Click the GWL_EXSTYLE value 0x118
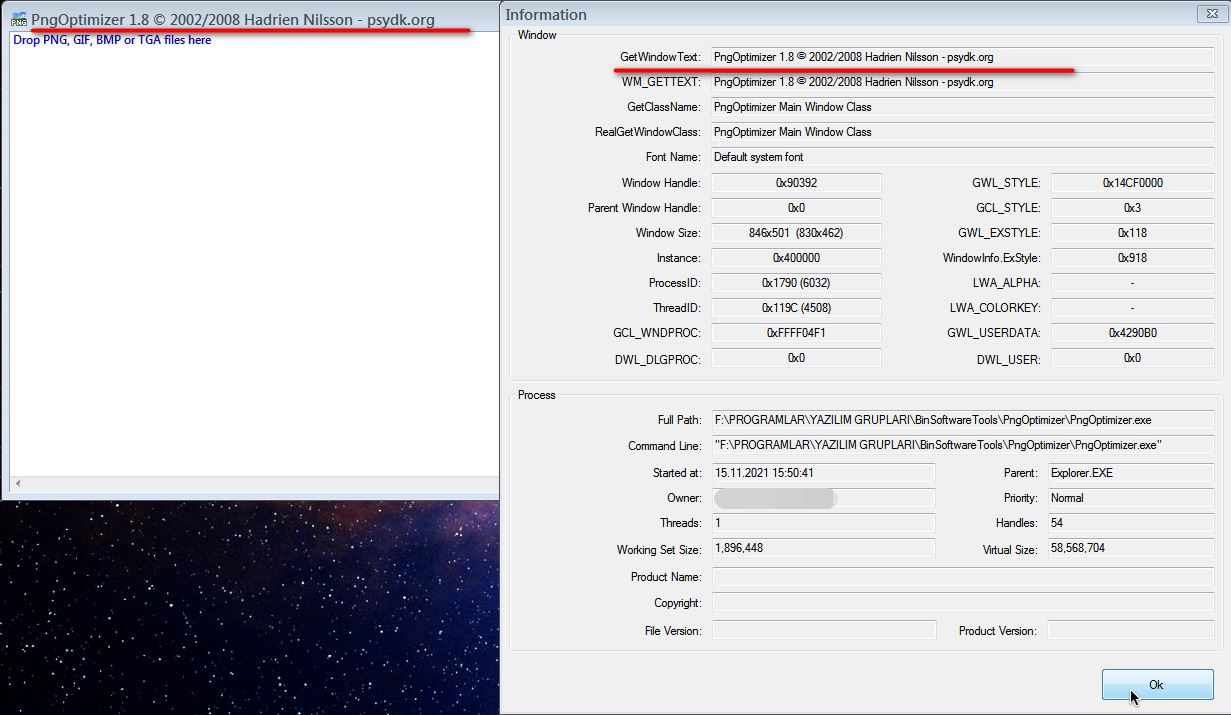 [x=1132, y=233]
